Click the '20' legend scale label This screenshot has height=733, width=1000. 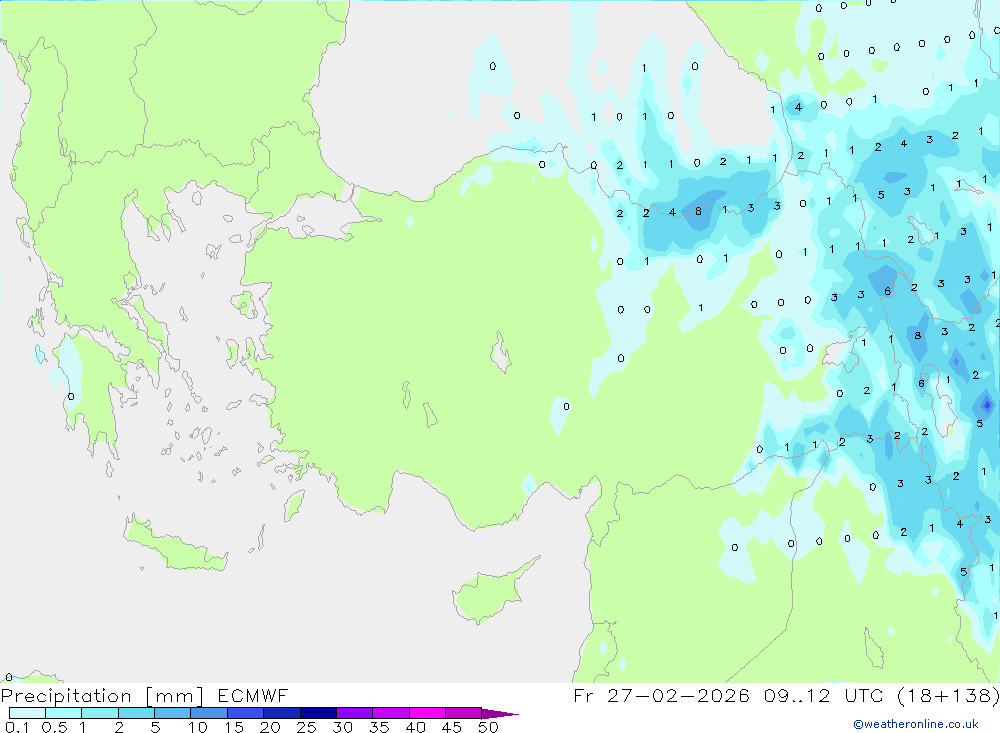coord(270,727)
